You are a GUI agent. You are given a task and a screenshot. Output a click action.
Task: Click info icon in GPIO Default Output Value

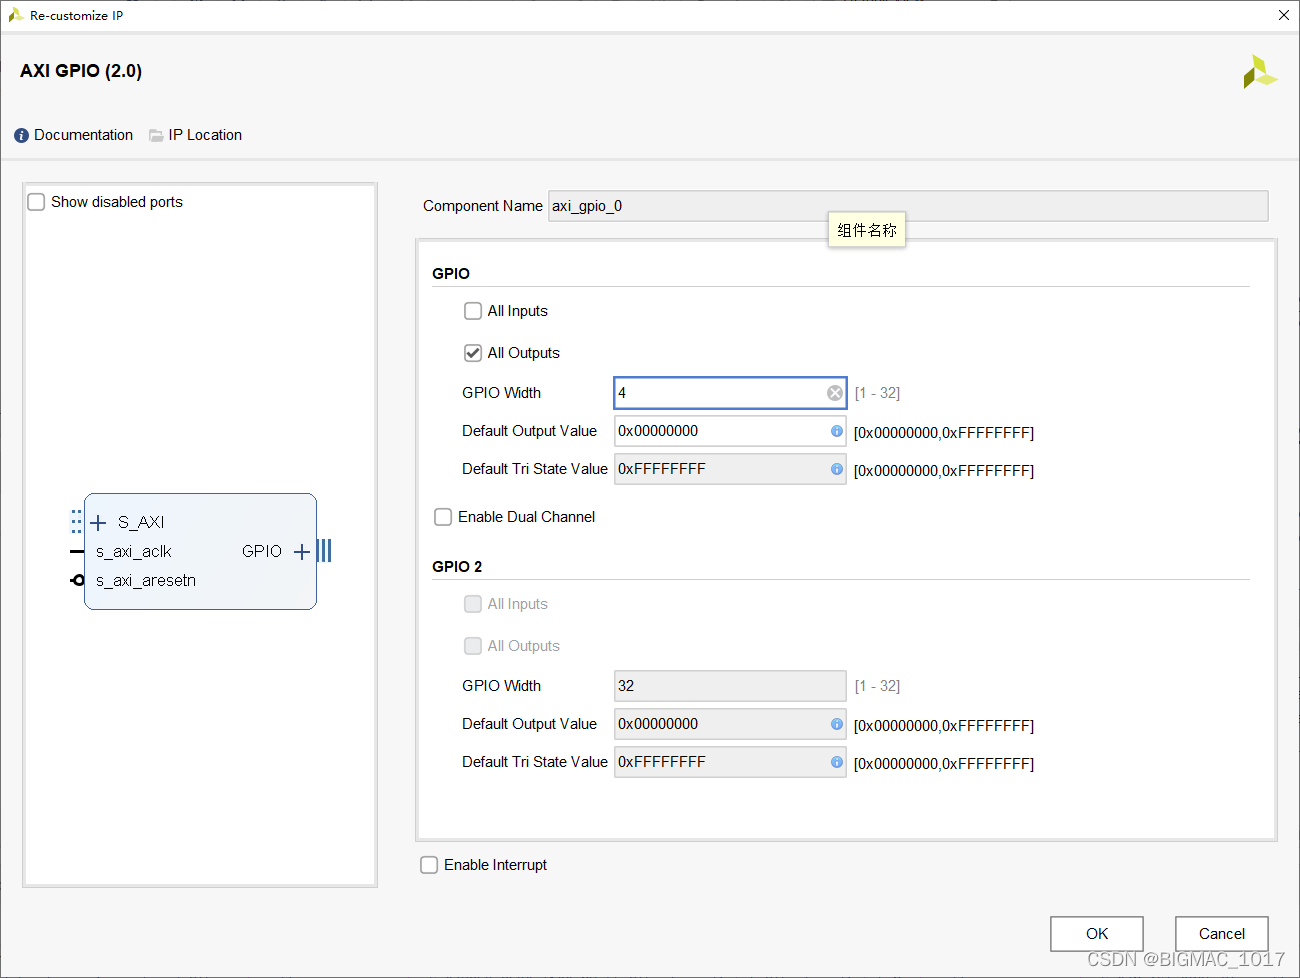click(837, 431)
